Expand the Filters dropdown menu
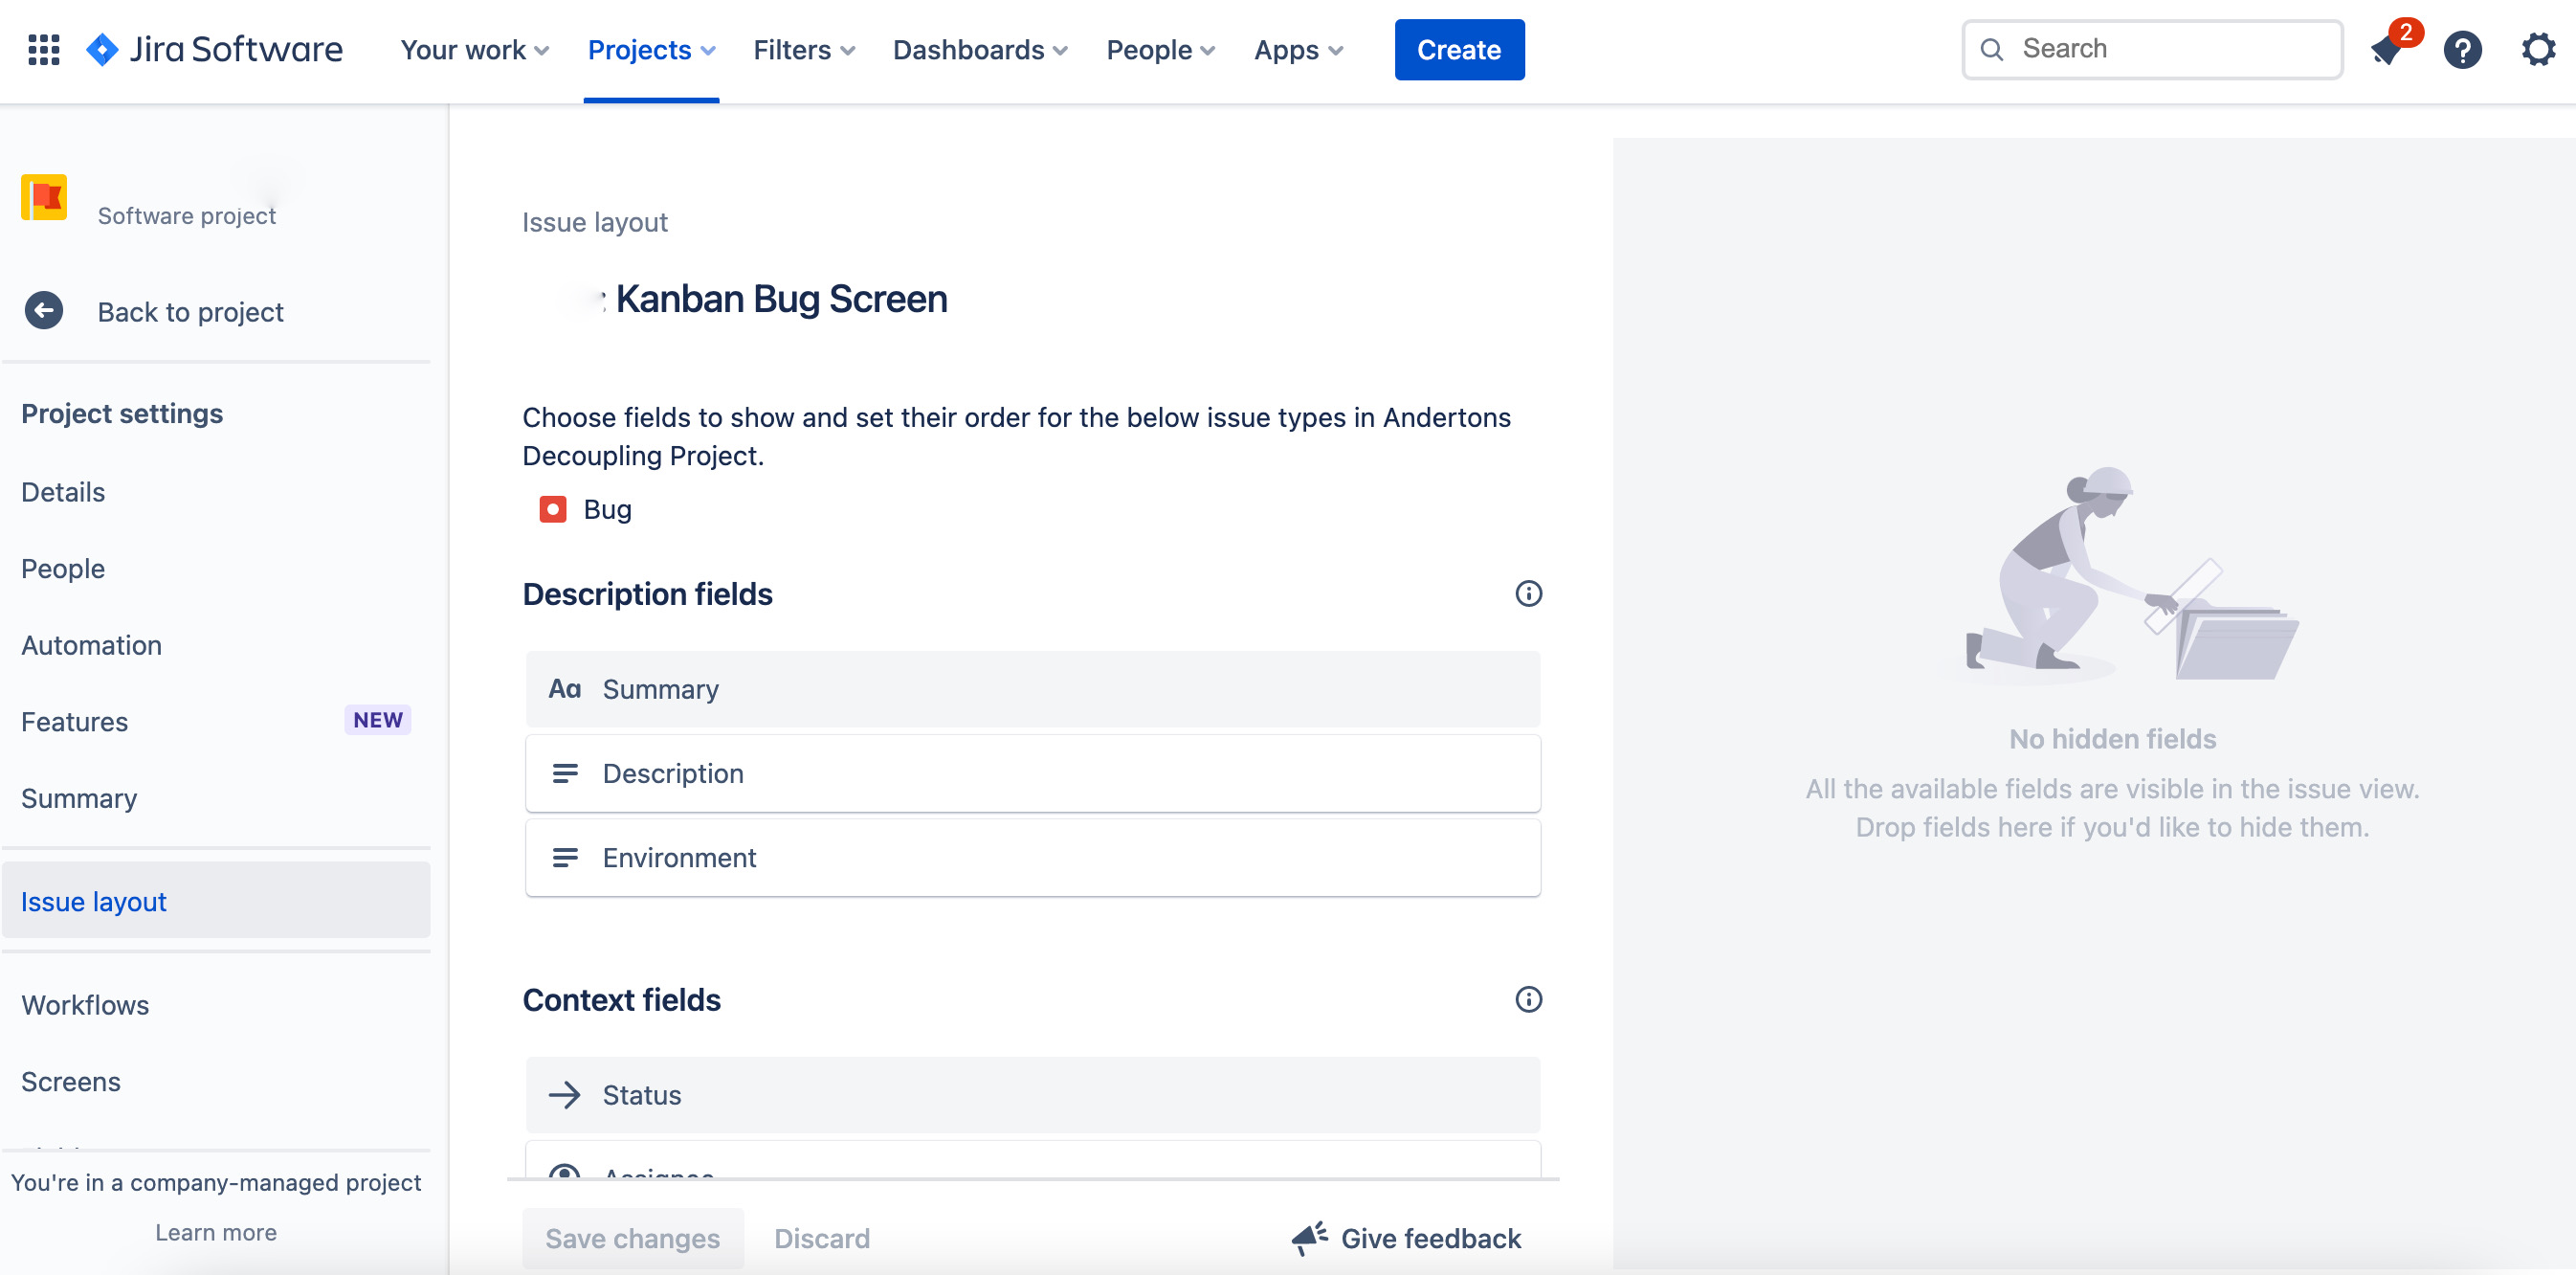This screenshot has height=1275, width=2576. click(804, 50)
